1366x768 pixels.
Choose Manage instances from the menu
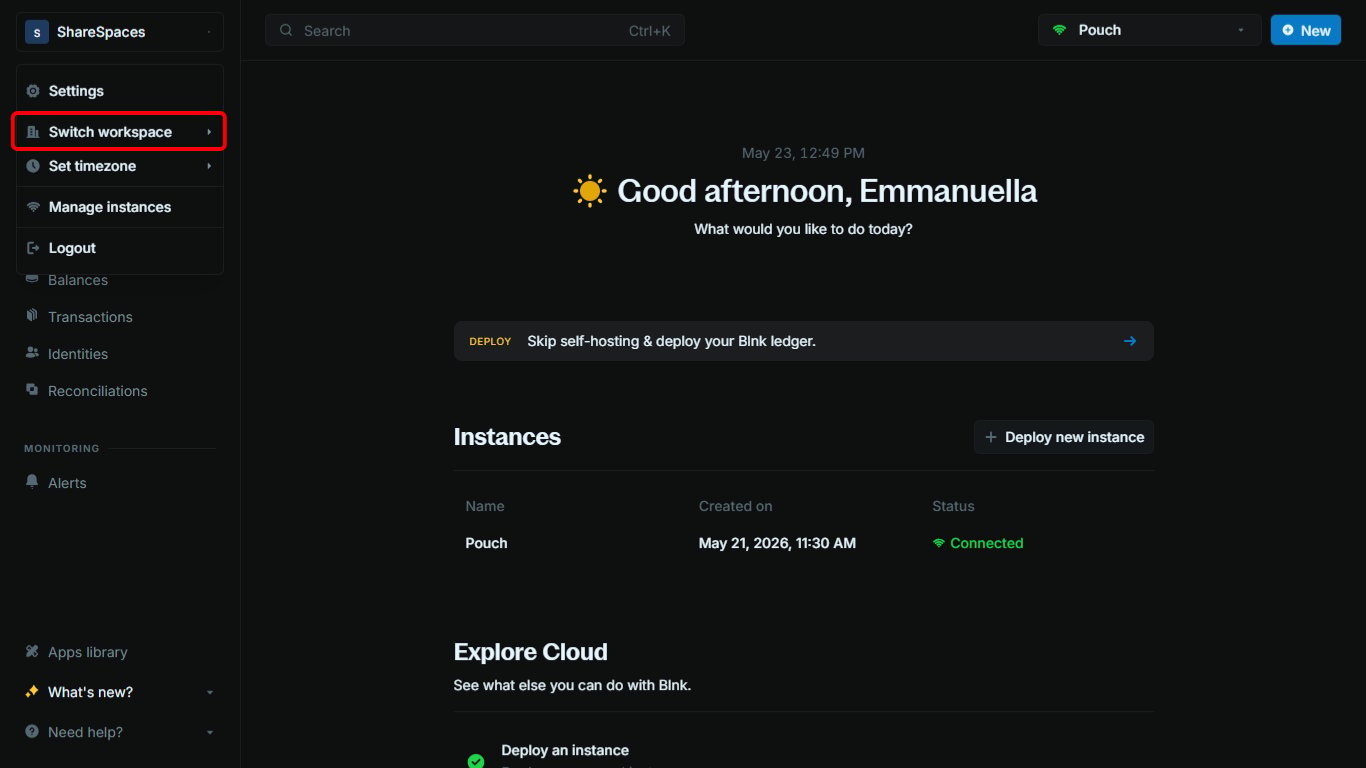point(120,207)
